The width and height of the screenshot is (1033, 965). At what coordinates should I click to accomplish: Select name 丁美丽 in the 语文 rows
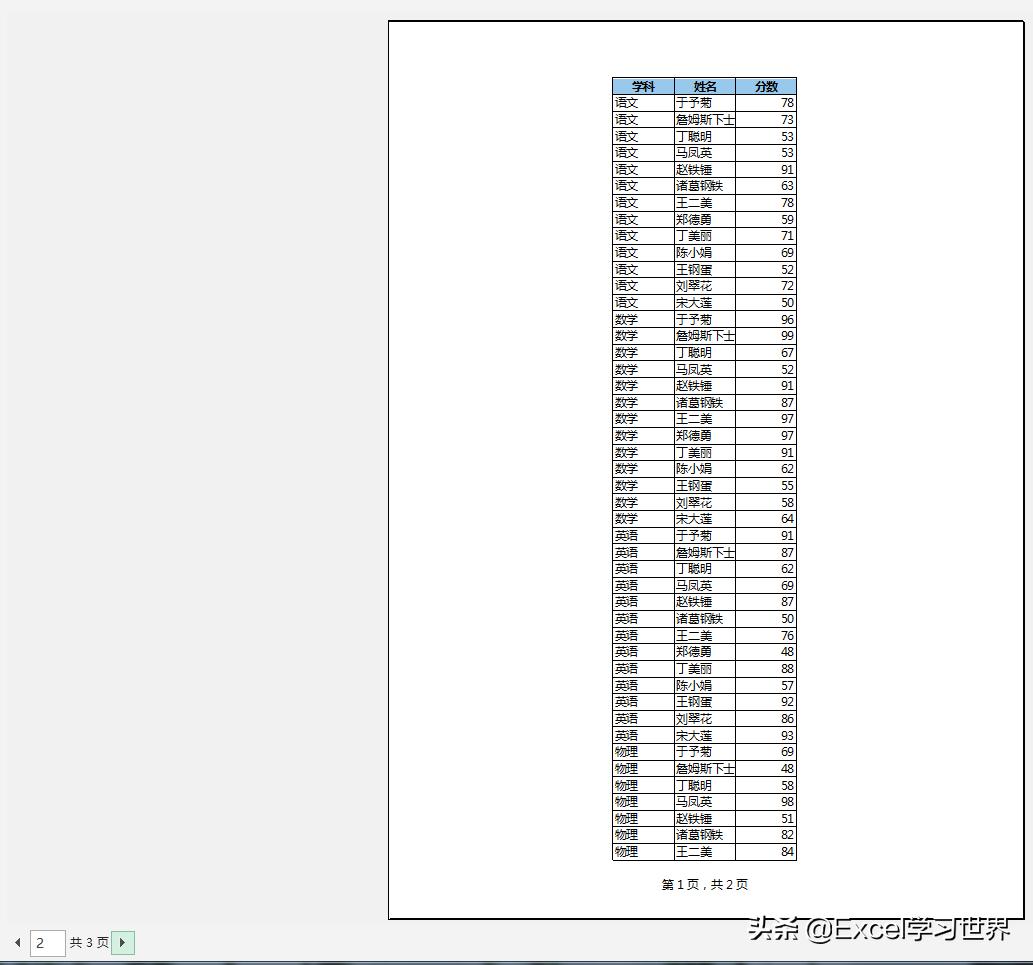click(704, 236)
